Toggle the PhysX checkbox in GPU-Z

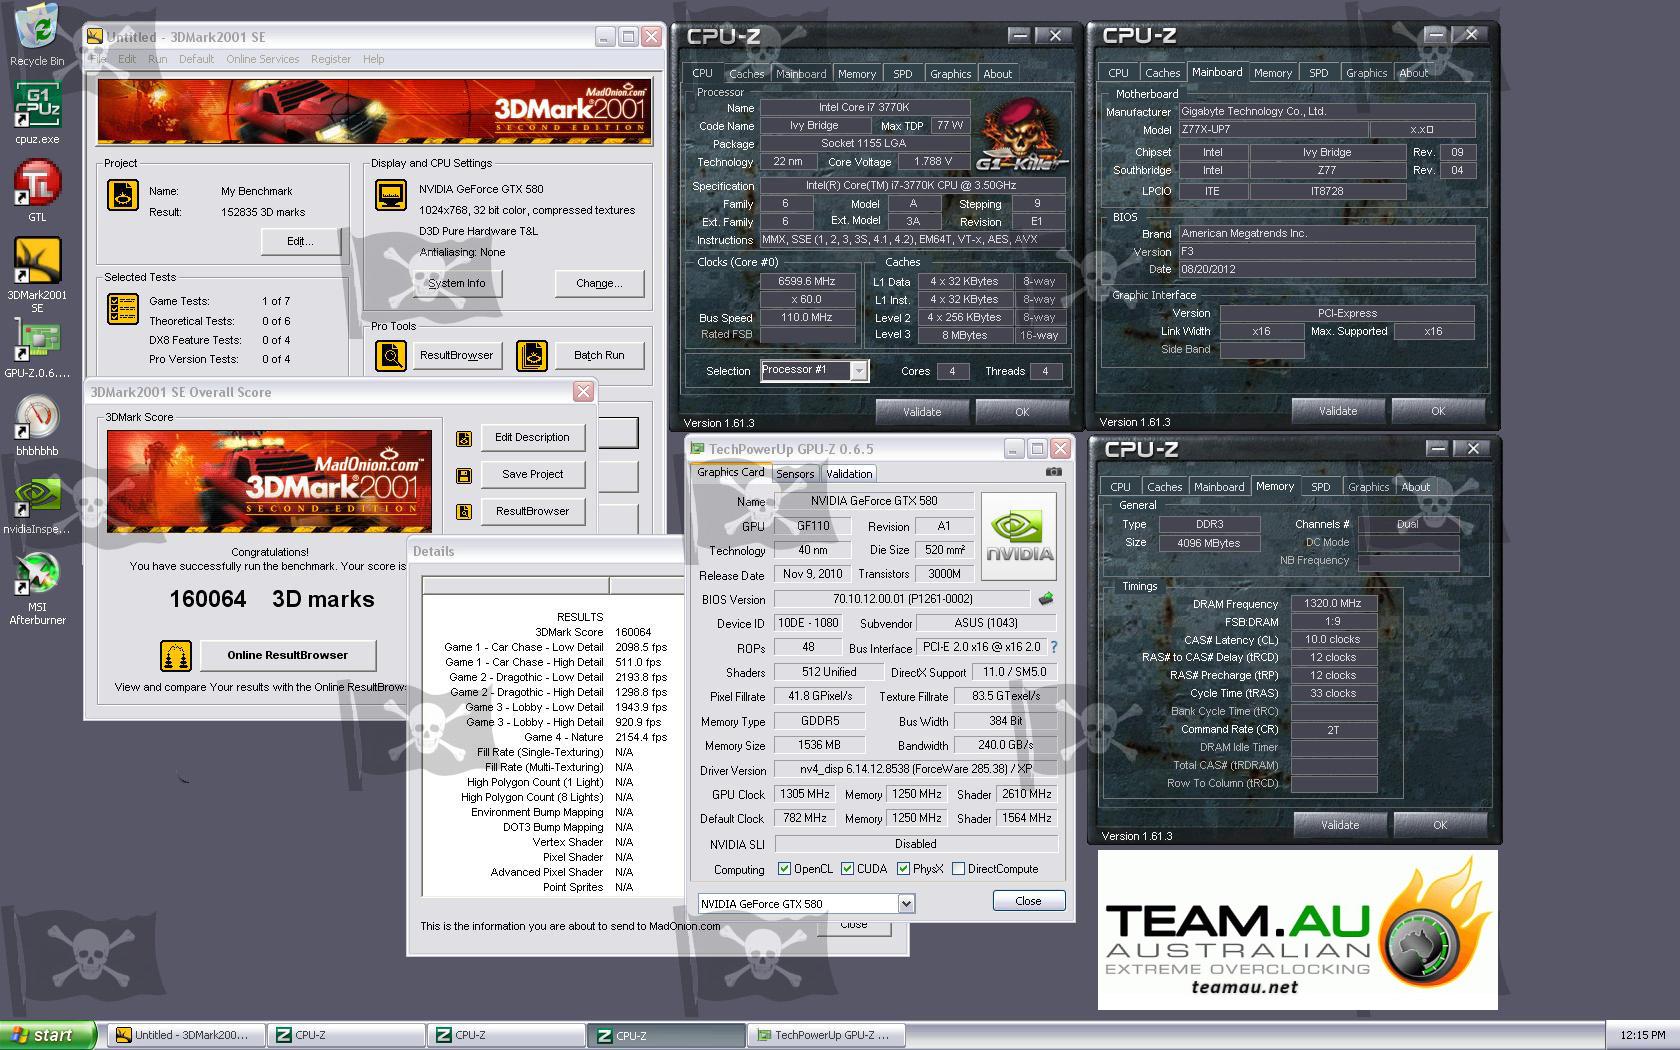[904, 869]
